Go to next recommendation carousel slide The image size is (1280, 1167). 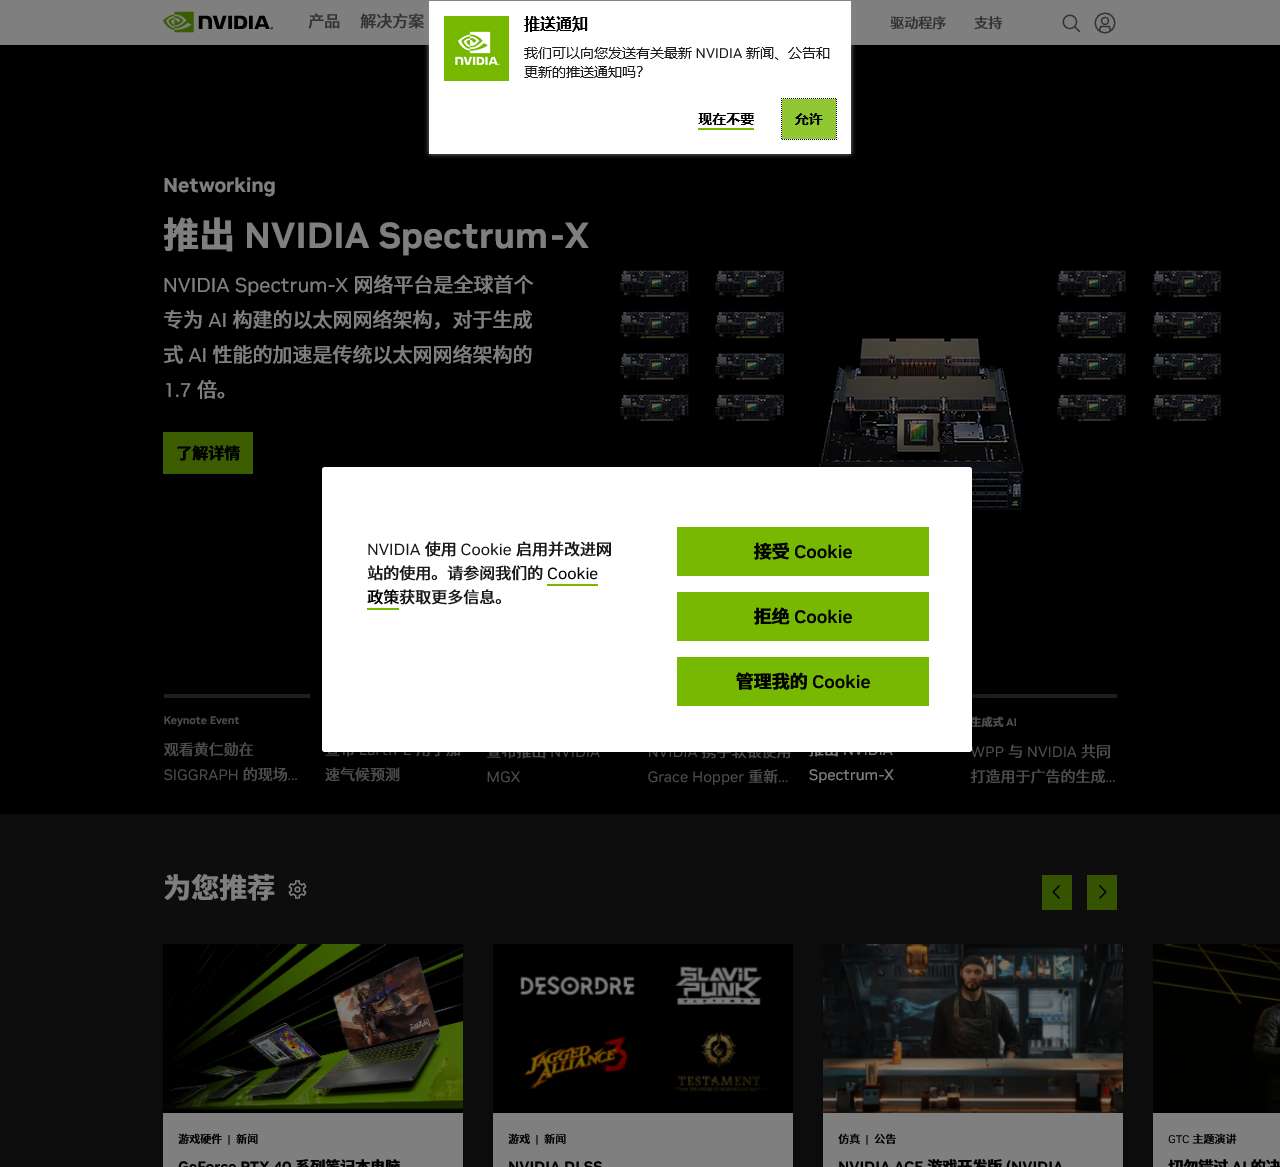[1102, 892]
